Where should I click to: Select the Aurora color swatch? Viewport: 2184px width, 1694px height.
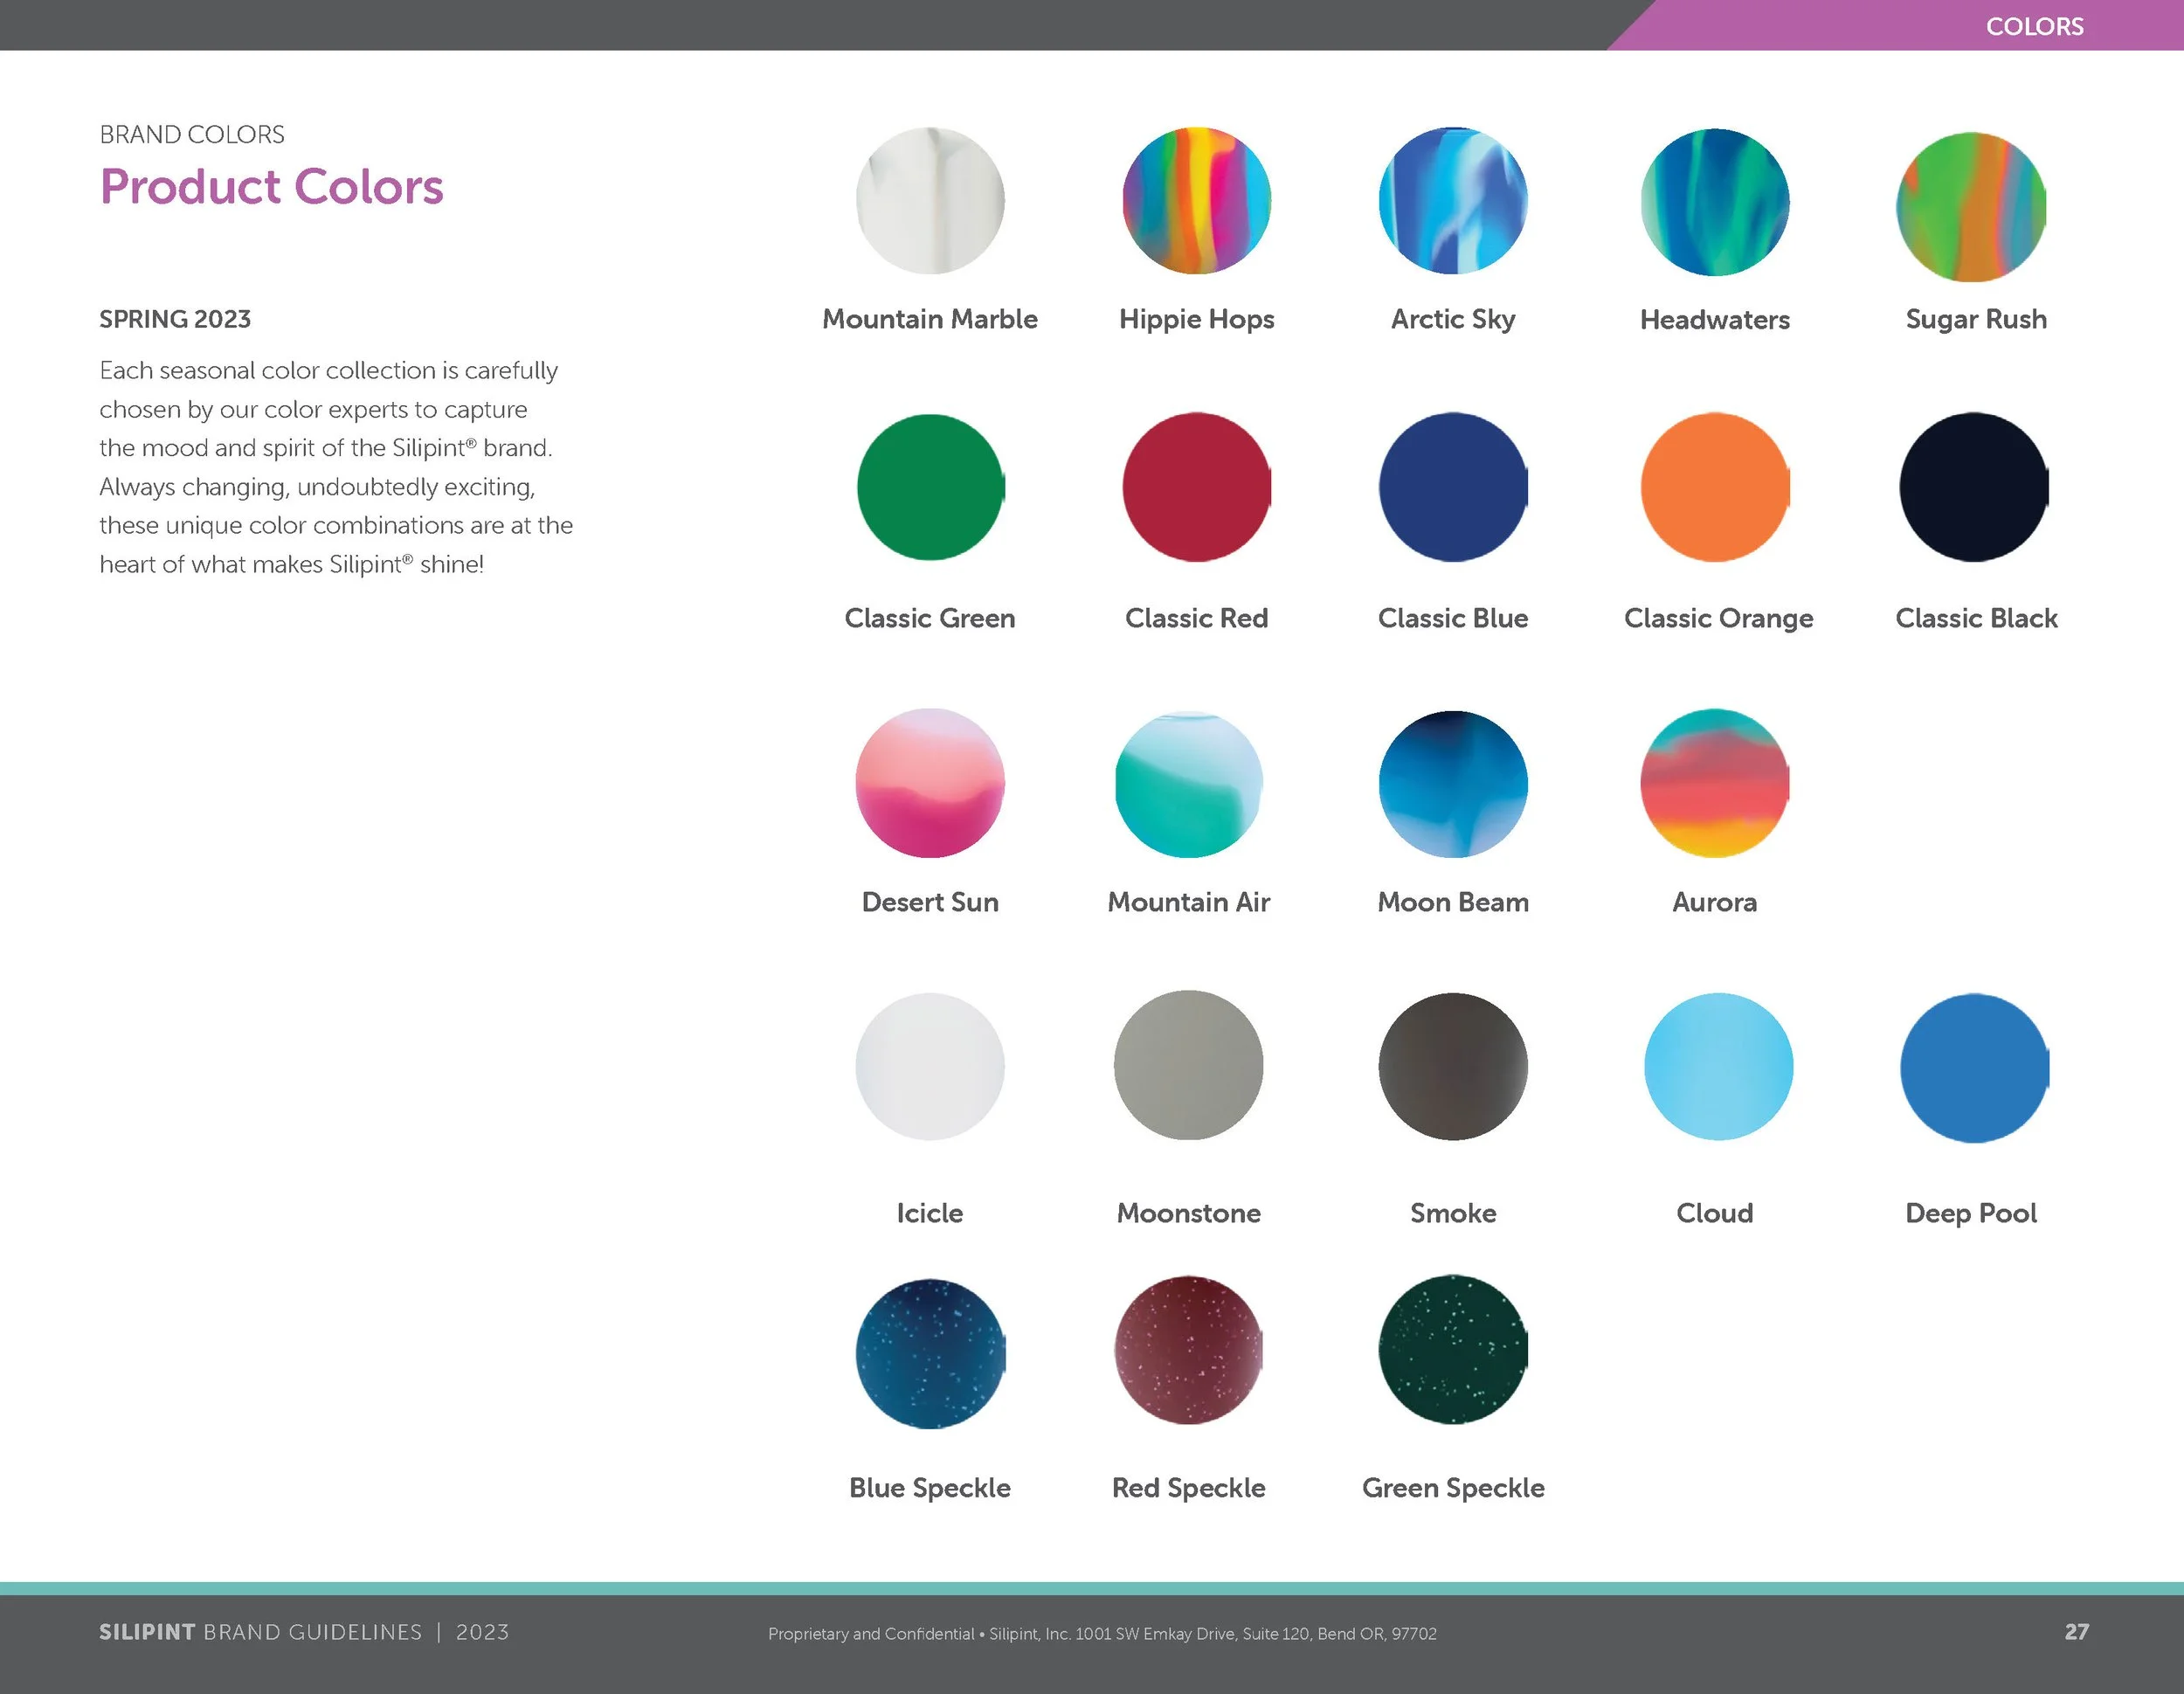pyautogui.click(x=1714, y=786)
